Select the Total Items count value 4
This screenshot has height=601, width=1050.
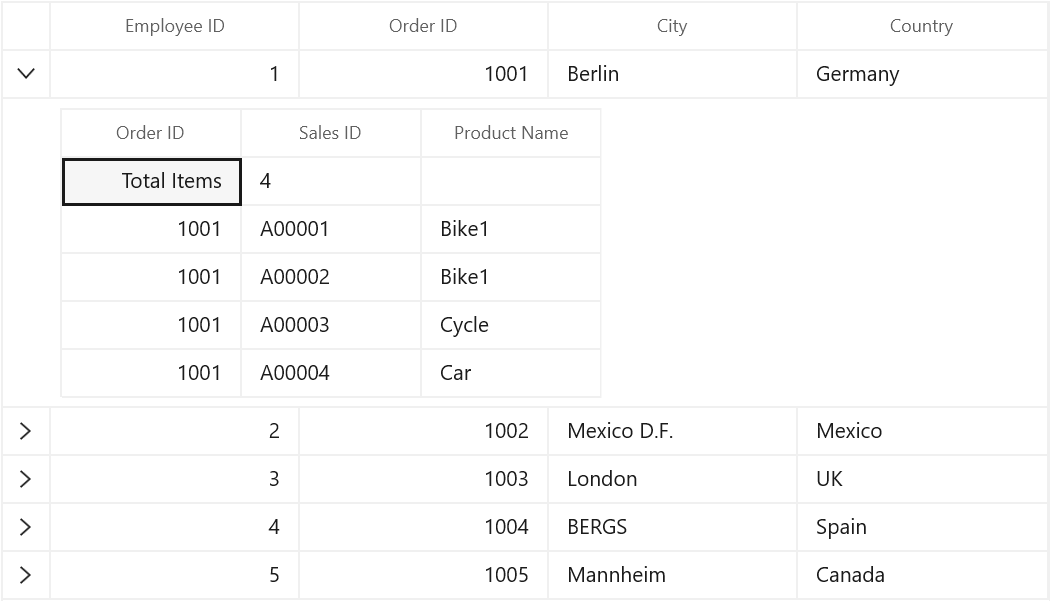click(x=331, y=182)
